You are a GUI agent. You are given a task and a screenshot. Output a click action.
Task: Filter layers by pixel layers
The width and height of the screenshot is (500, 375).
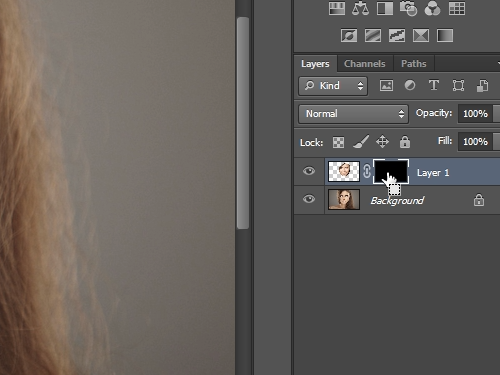[386, 86]
